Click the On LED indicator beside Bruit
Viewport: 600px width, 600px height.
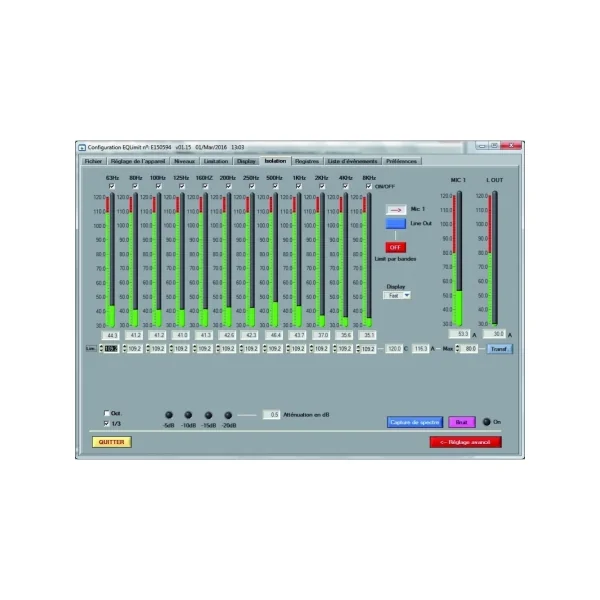click(x=486, y=422)
